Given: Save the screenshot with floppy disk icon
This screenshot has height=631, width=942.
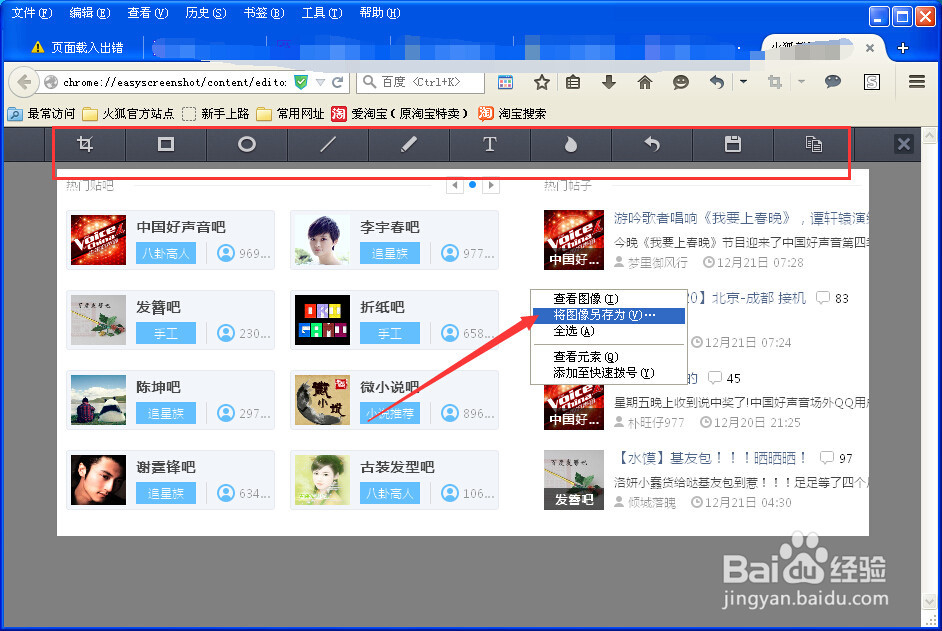Looking at the screenshot, I should pos(733,144).
